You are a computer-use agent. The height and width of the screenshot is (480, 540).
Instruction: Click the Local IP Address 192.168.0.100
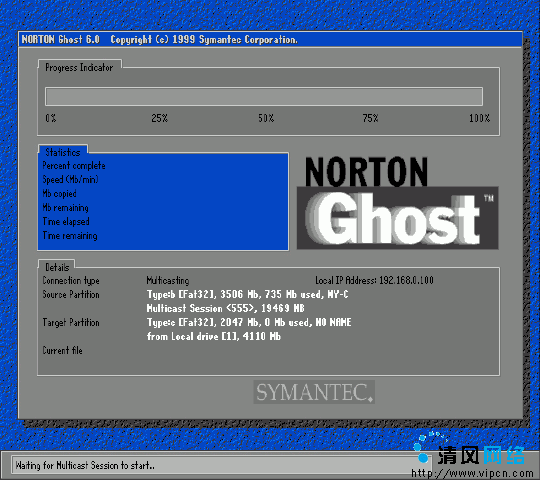[x=374, y=280]
